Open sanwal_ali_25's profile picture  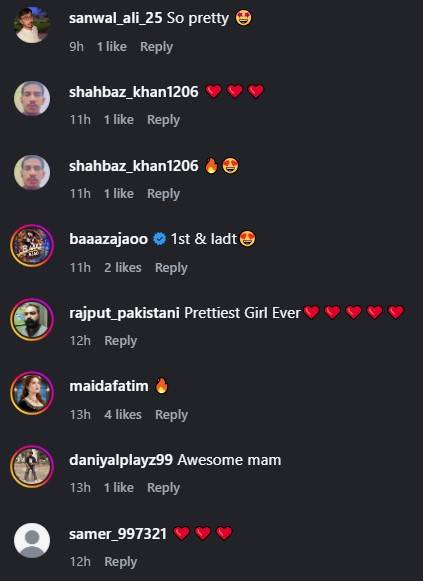click(32, 25)
